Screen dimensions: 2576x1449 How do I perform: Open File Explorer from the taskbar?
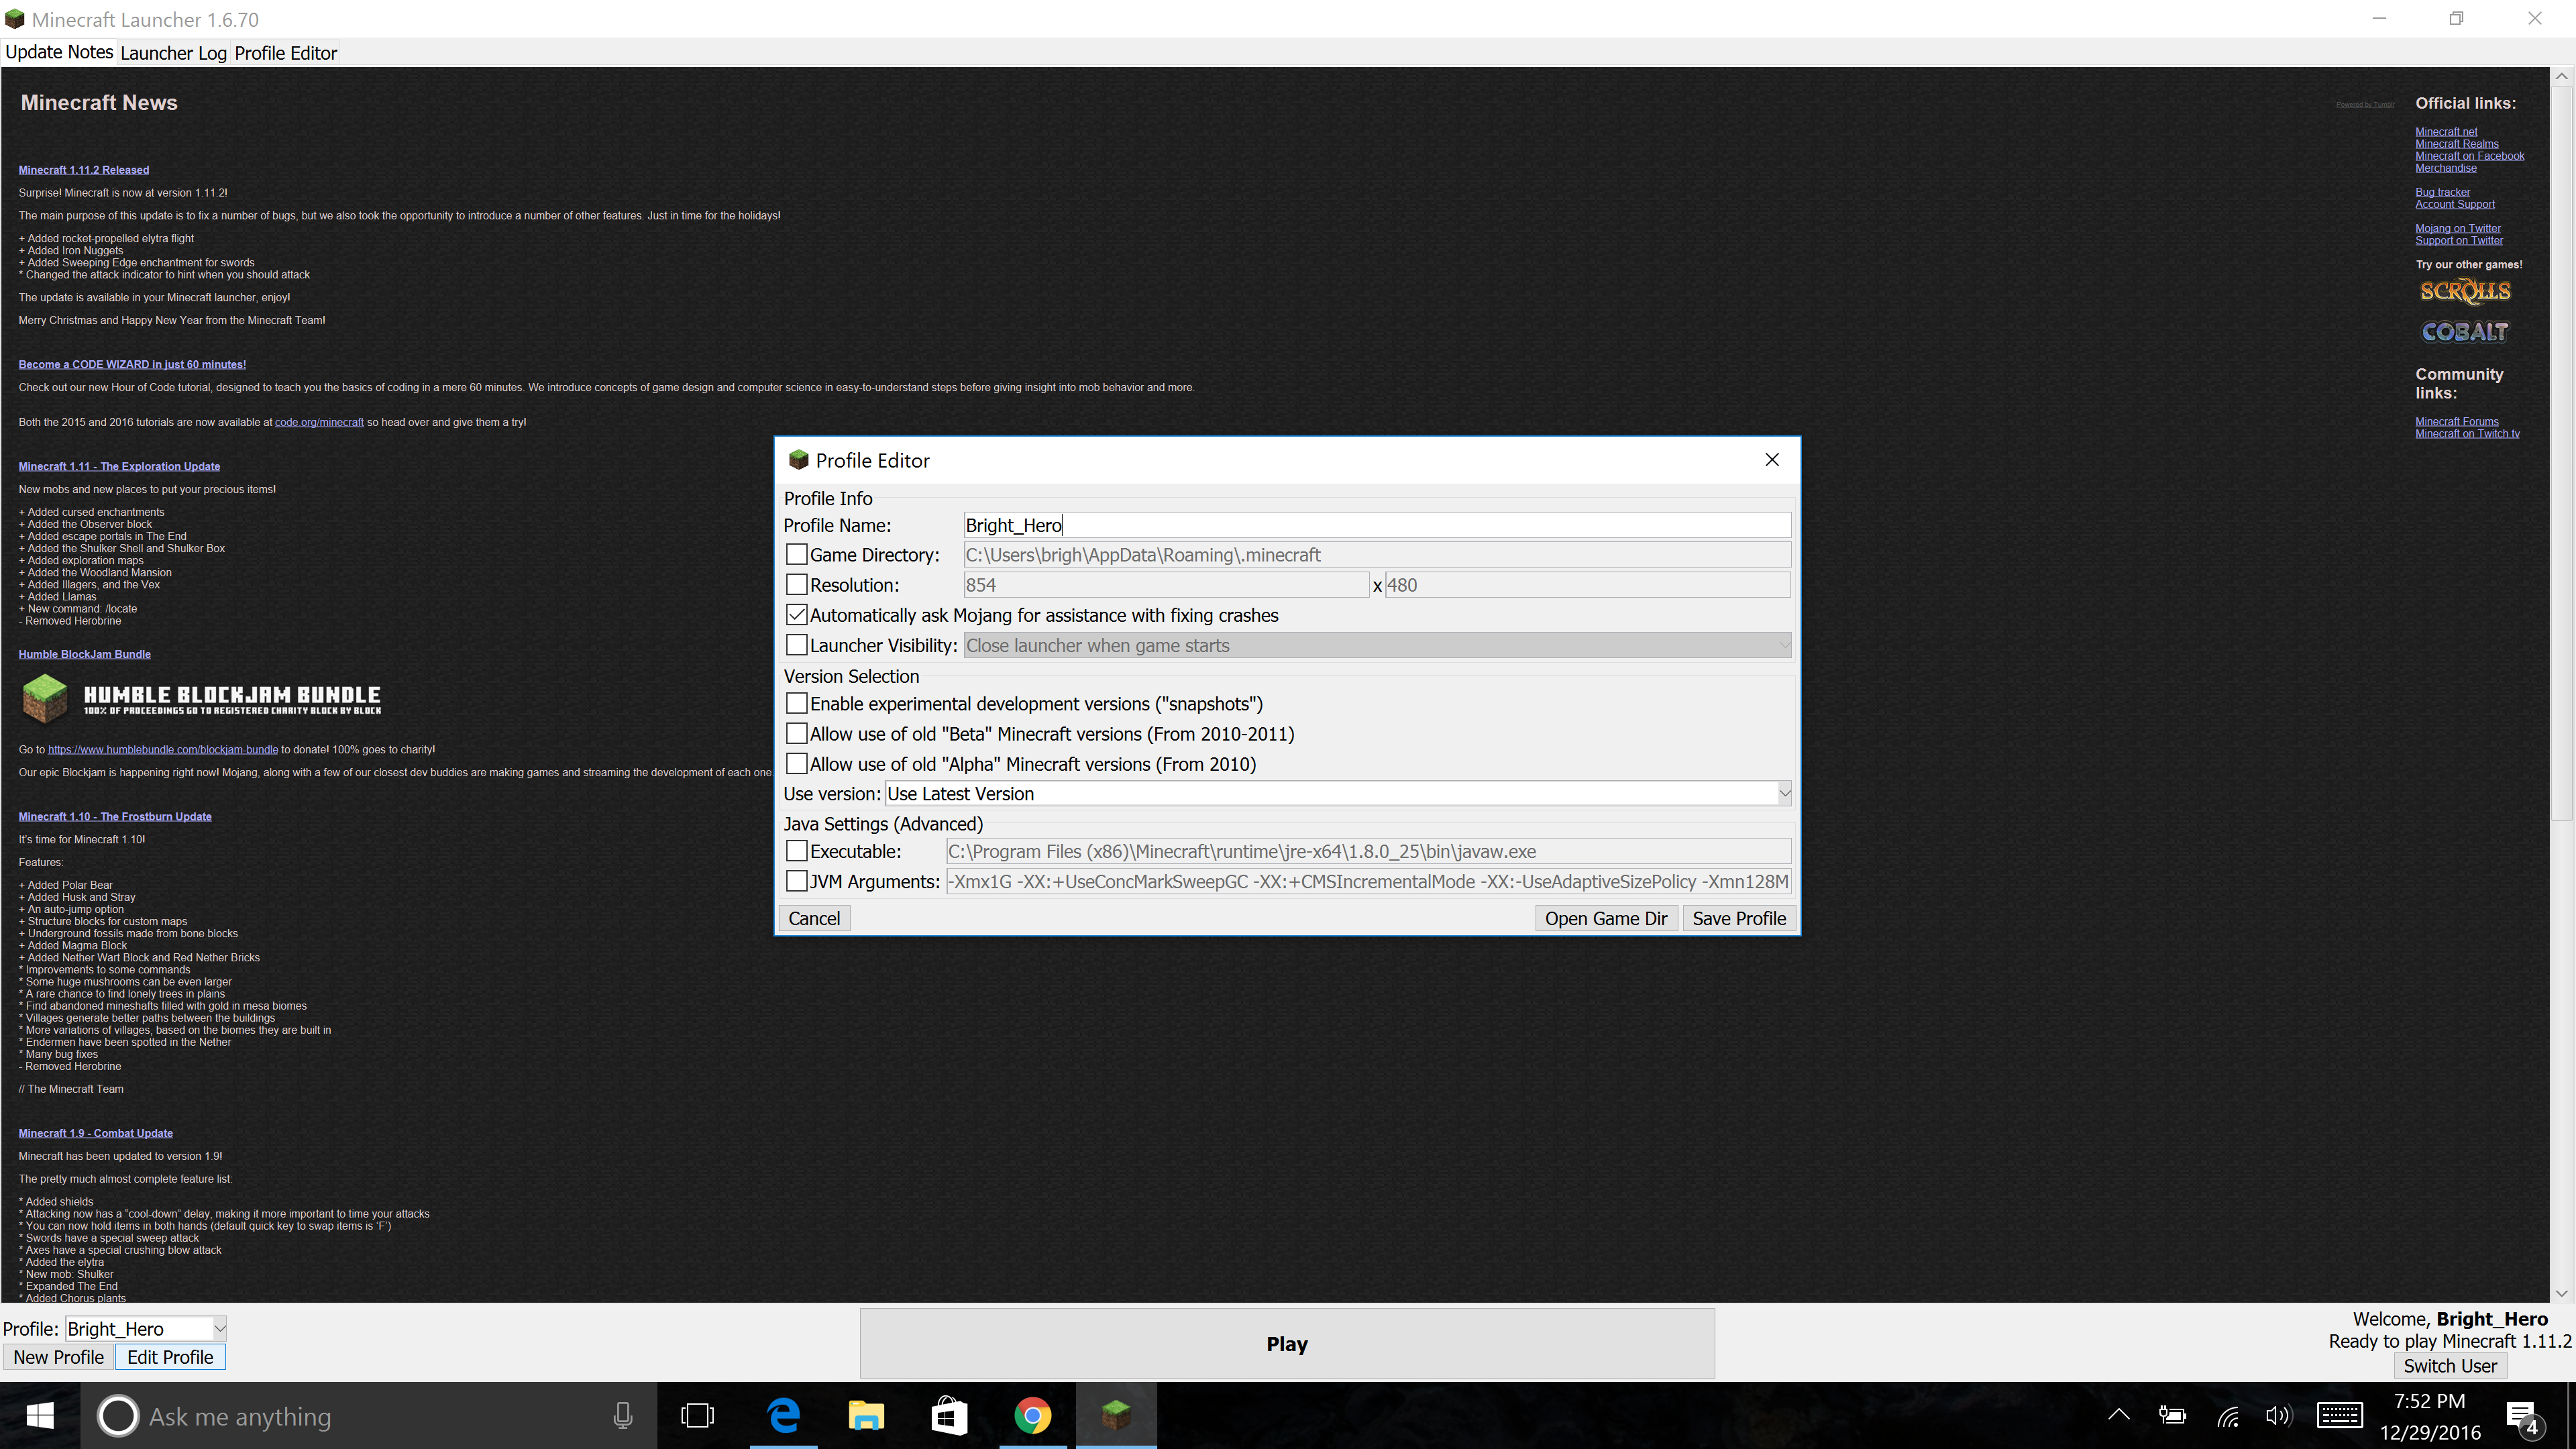(x=866, y=1416)
